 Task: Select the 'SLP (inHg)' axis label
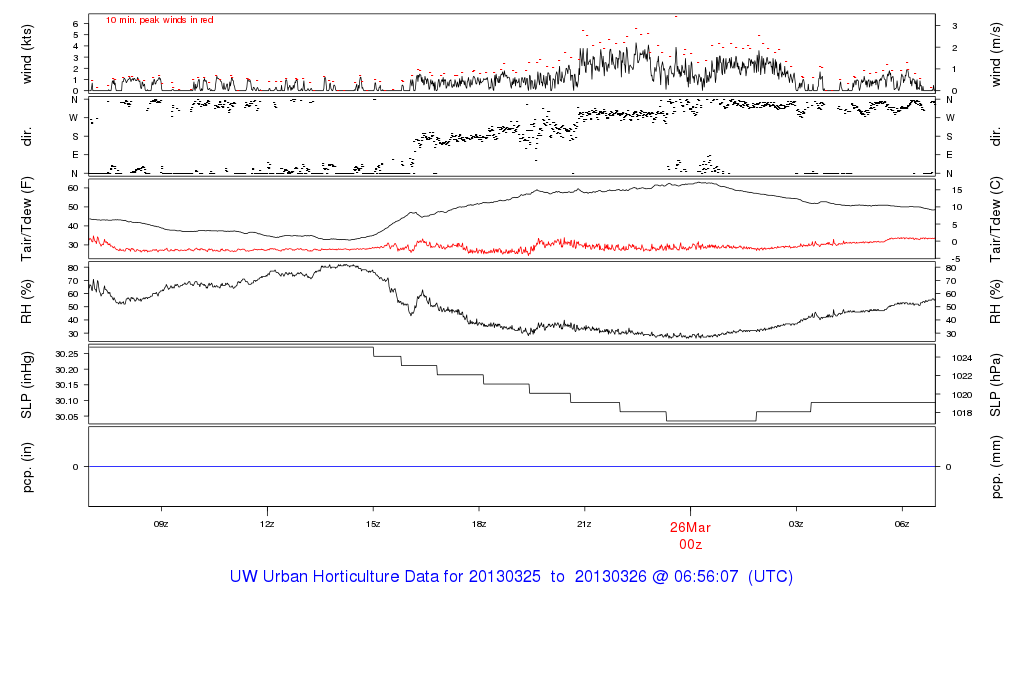27,385
